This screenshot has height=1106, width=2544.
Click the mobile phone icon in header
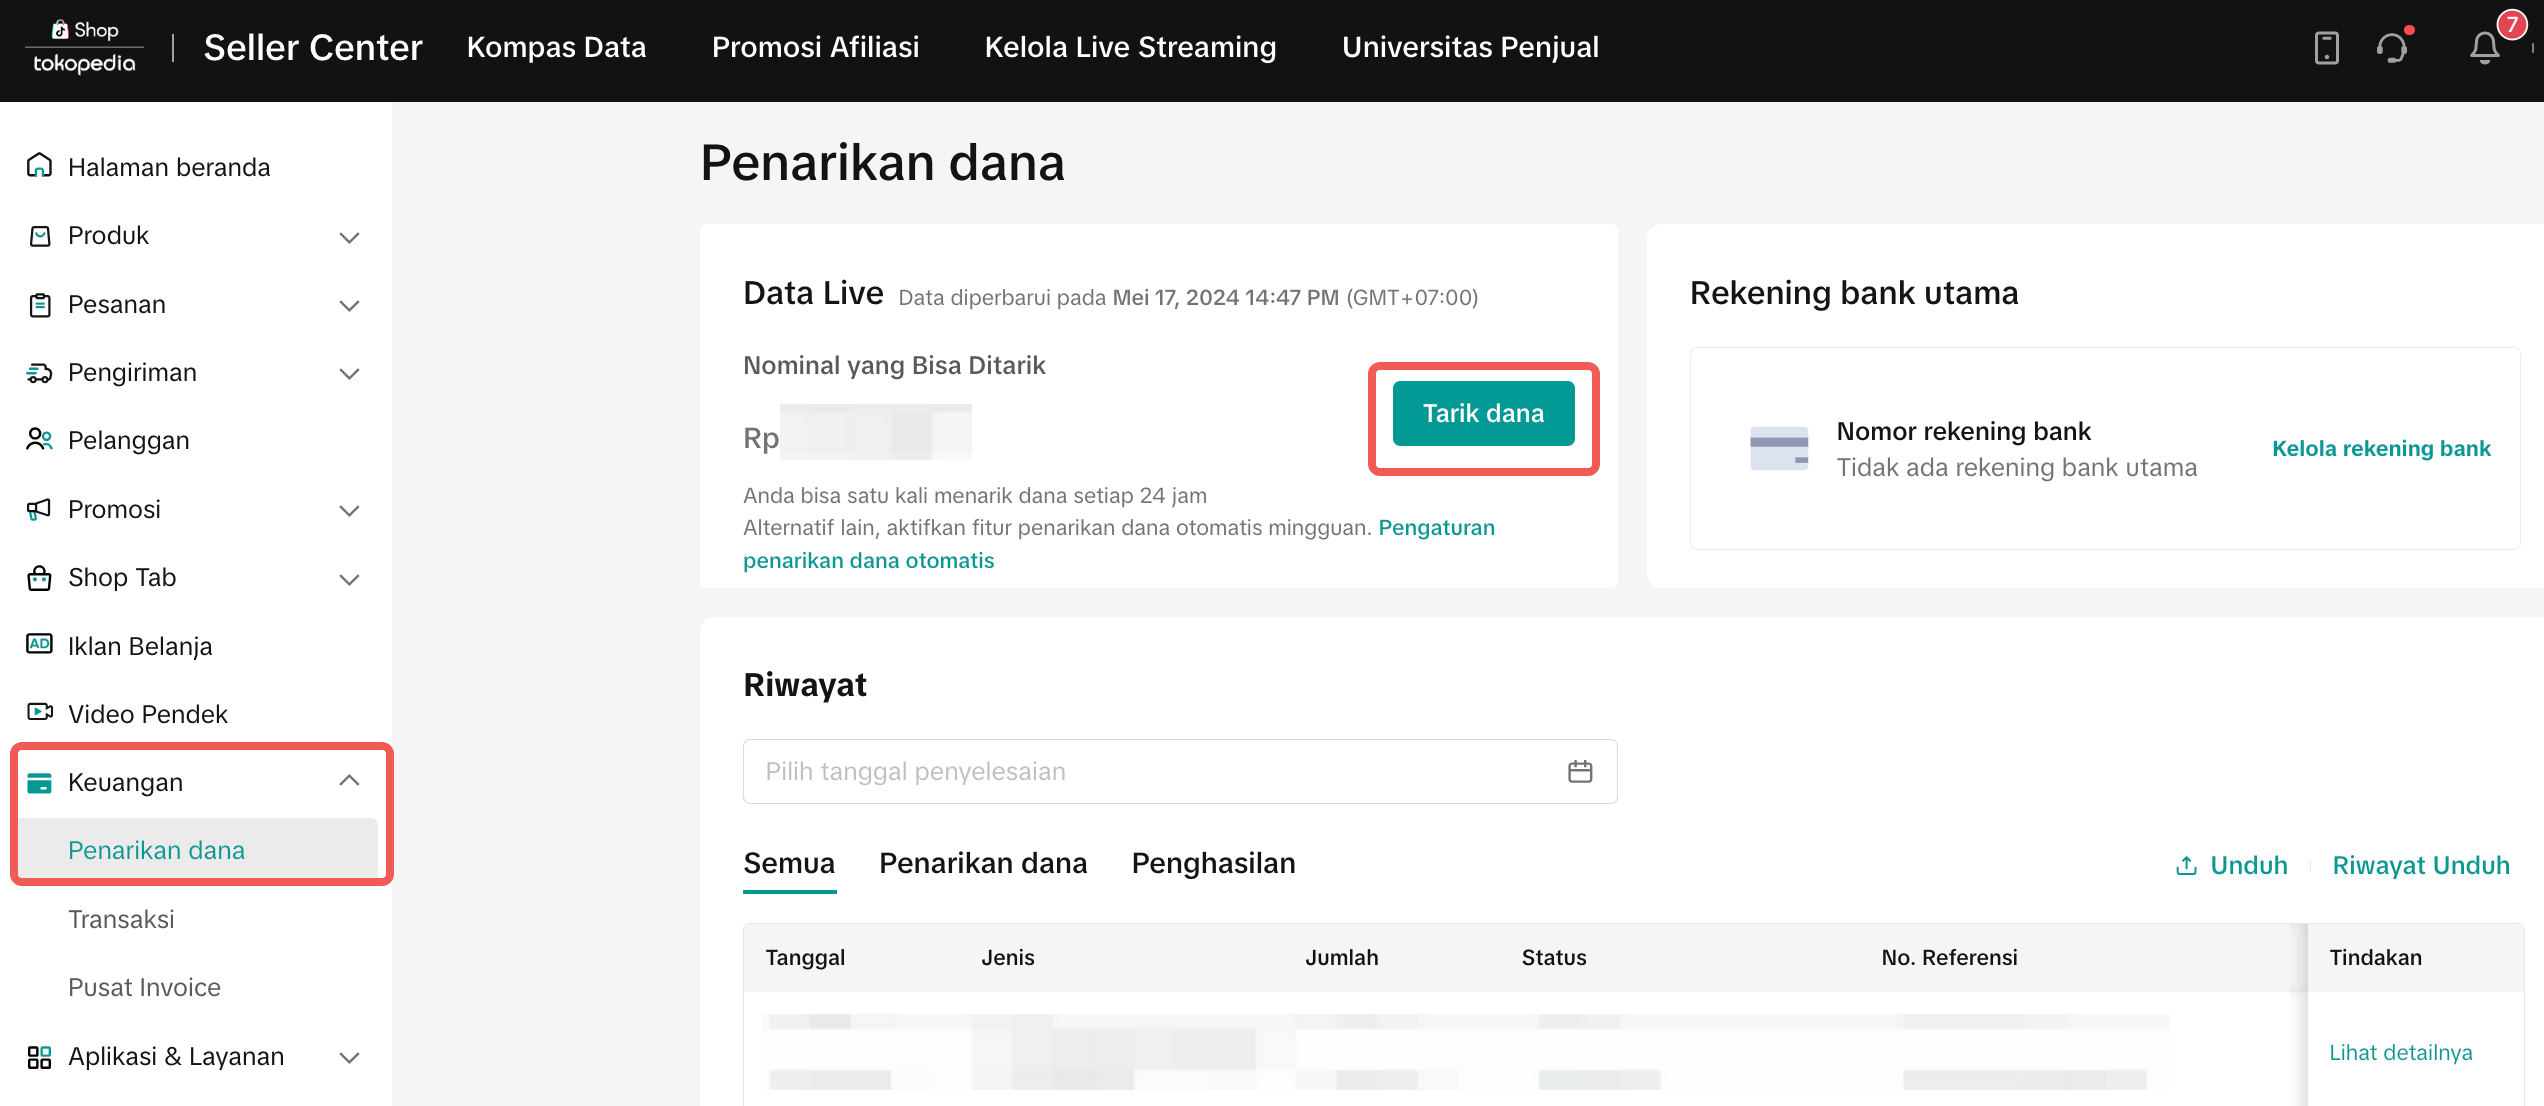tap(2326, 48)
